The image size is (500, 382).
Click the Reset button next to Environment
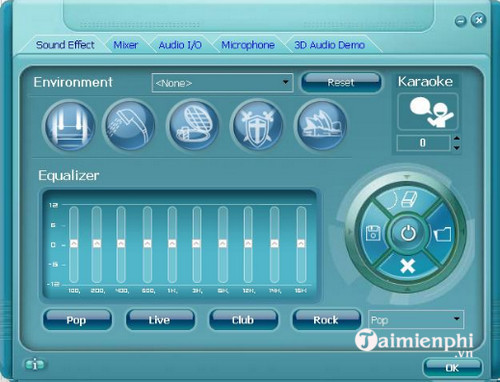click(x=341, y=82)
